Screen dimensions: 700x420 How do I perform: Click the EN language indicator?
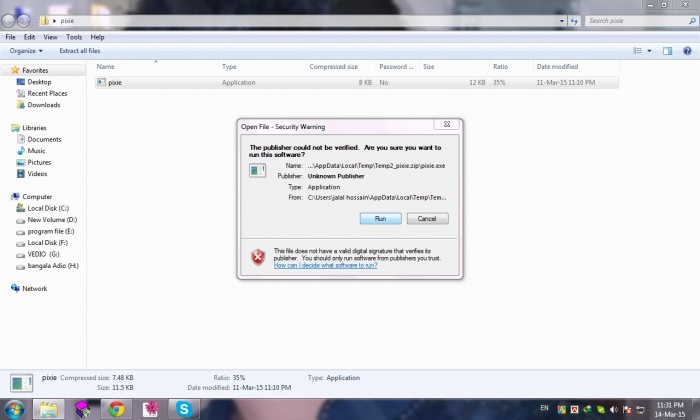pos(544,408)
